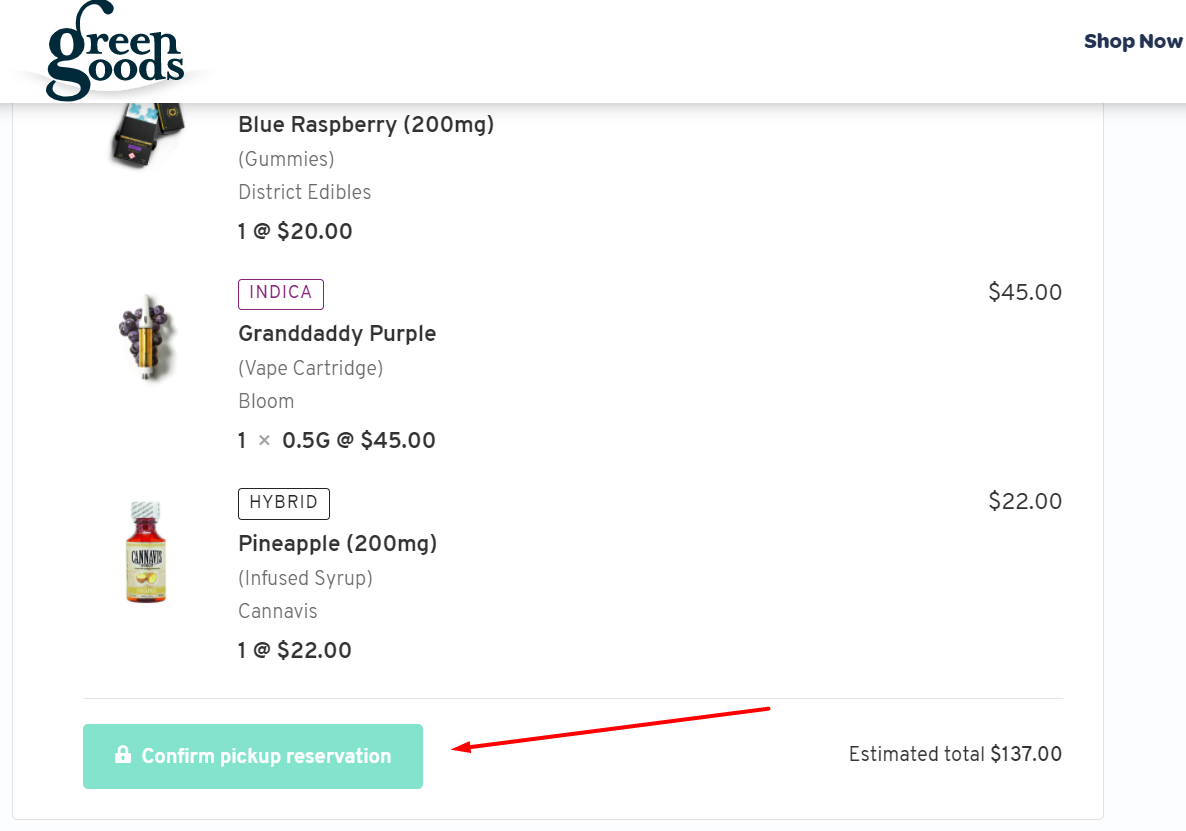The height and width of the screenshot is (831, 1186).
Task: Click the Confirm pickup reservation button
Action: point(253,756)
